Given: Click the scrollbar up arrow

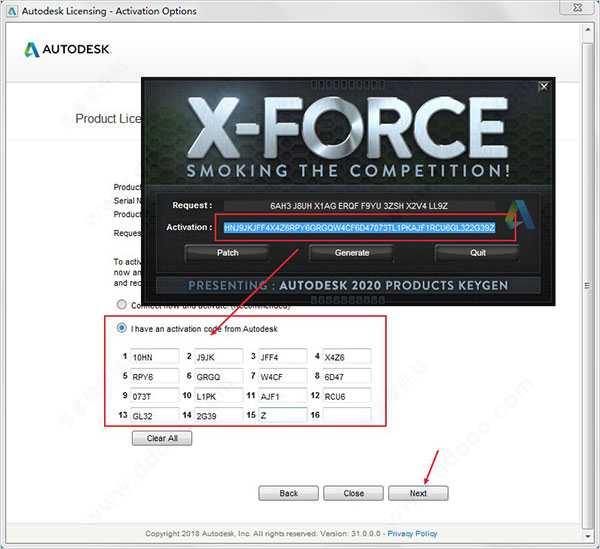Looking at the screenshot, I should click(588, 30).
